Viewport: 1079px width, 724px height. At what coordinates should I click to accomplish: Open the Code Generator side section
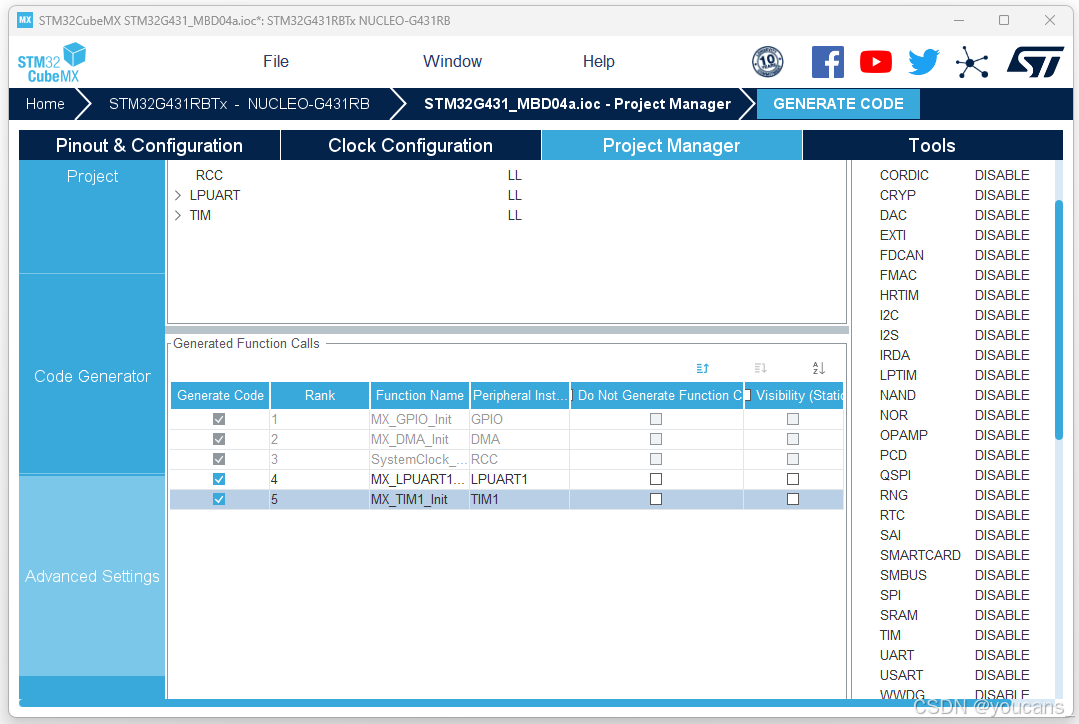[x=92, y=376]
